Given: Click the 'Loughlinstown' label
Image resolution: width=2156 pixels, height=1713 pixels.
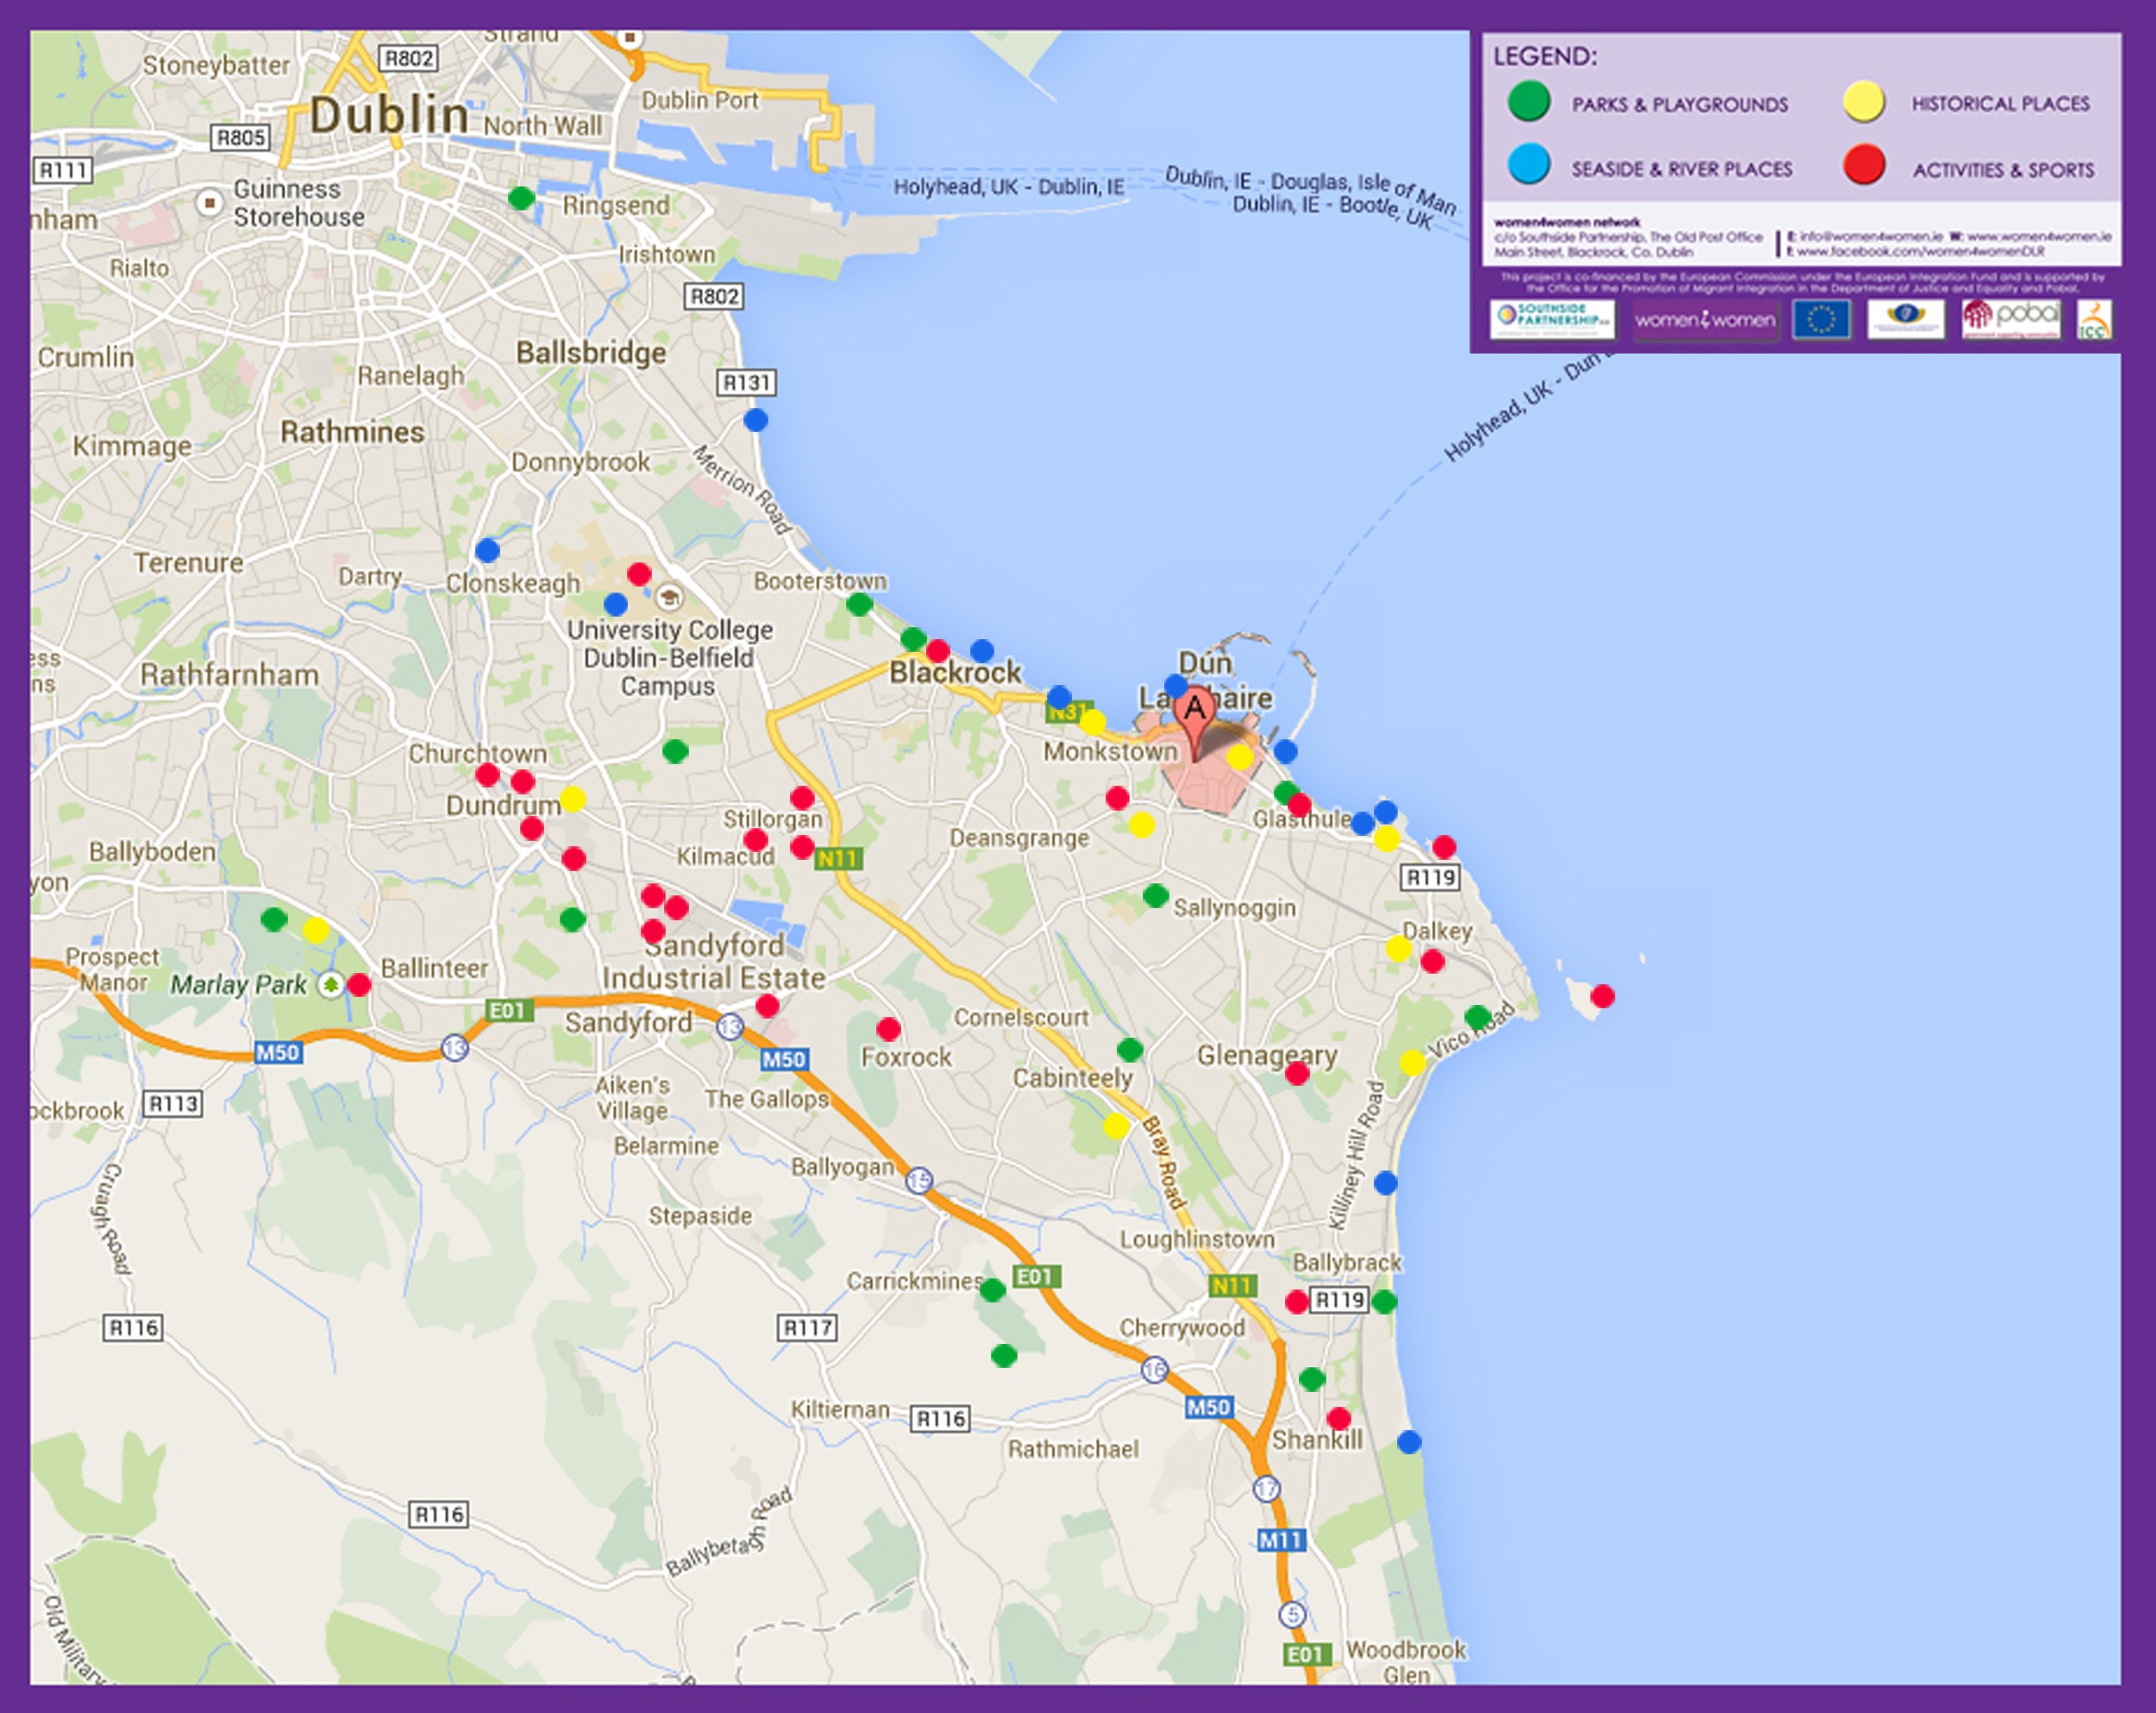Looking at the screenshot, I should [1197, 1239].
